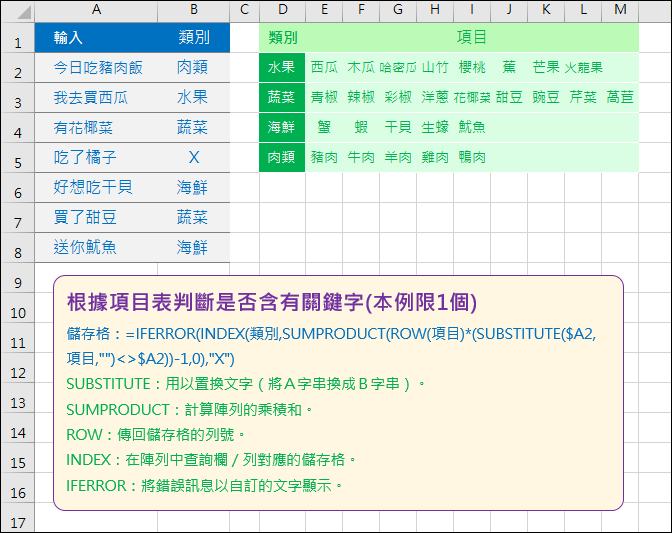Click the 櫻桃 item cell
This screenshot has width=672, height=533.
(471, 68)
